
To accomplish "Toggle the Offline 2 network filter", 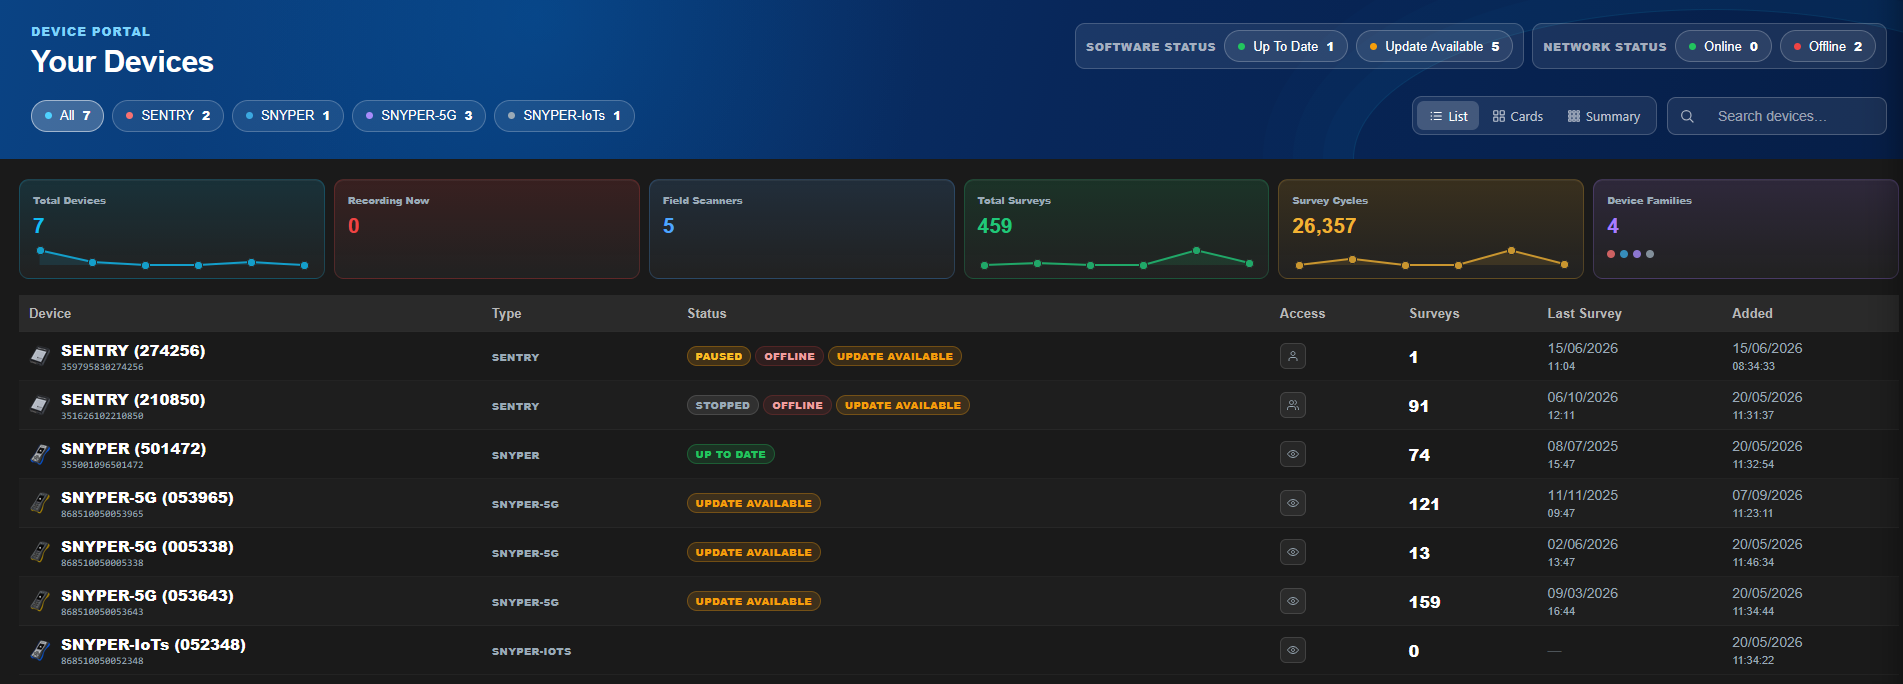I will click(x=1828, y=47).
